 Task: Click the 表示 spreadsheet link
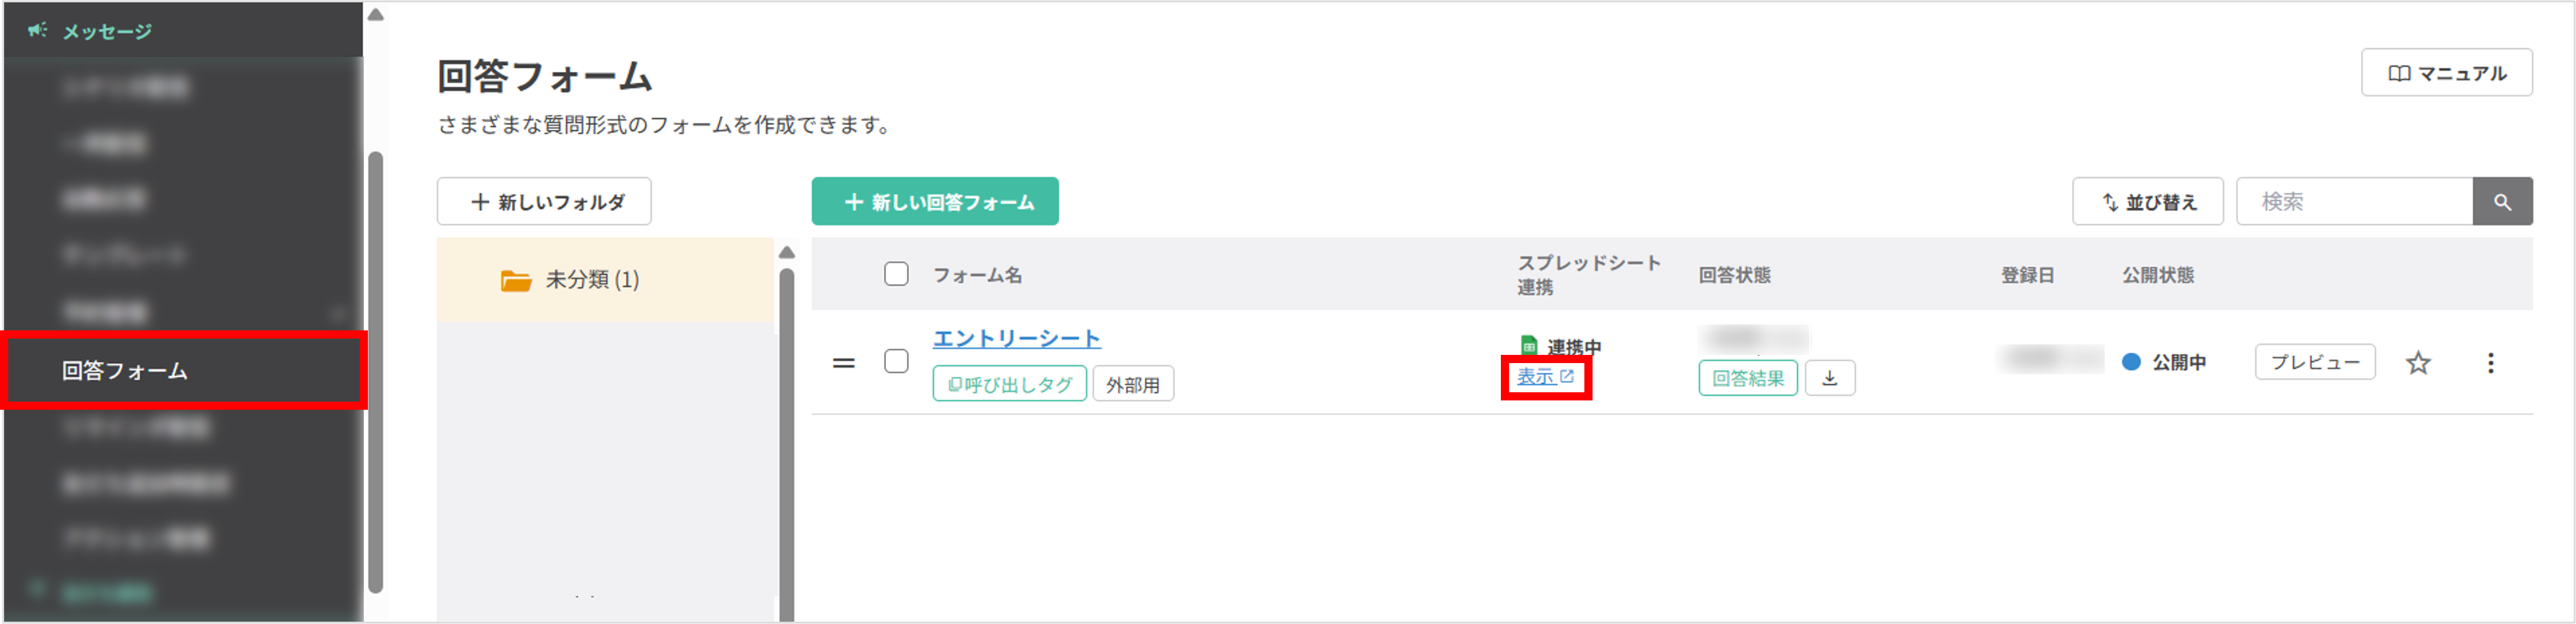1539,378
